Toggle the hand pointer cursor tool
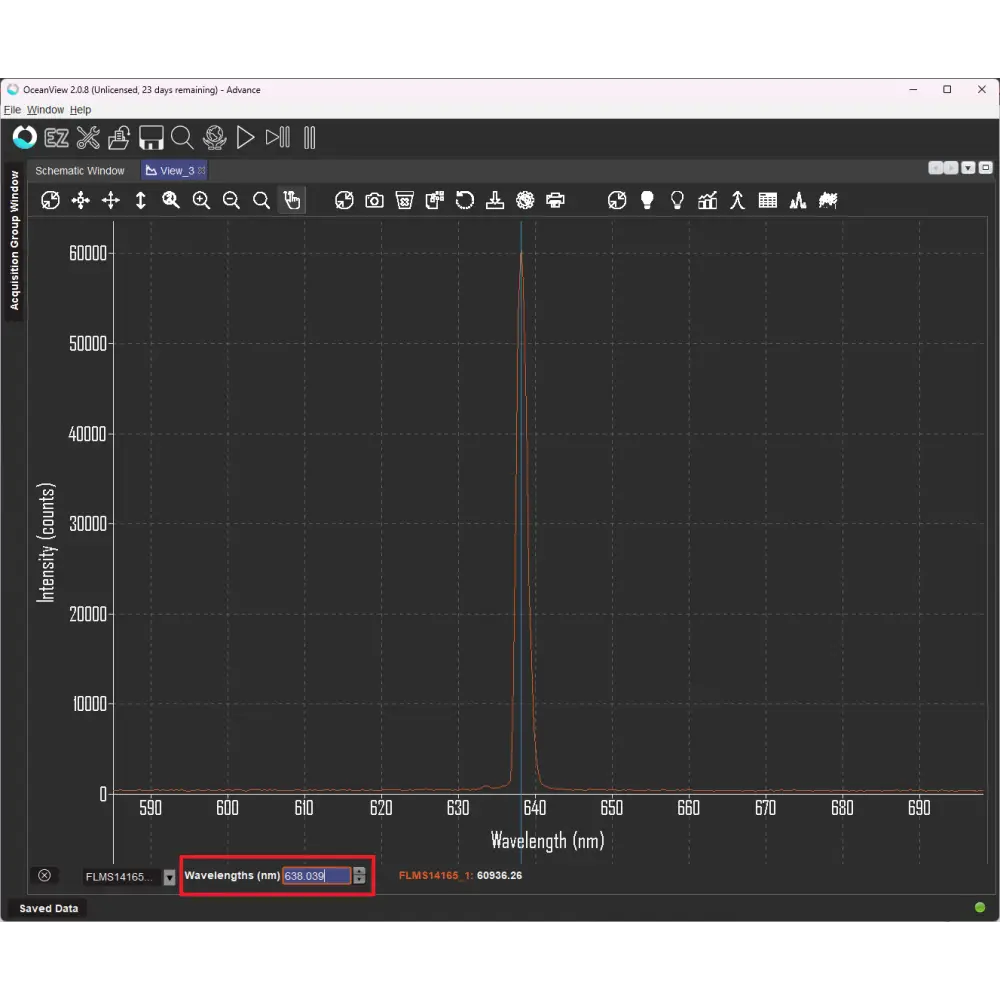Screen dimensions: 1000x1000 (x=292, y=200)
